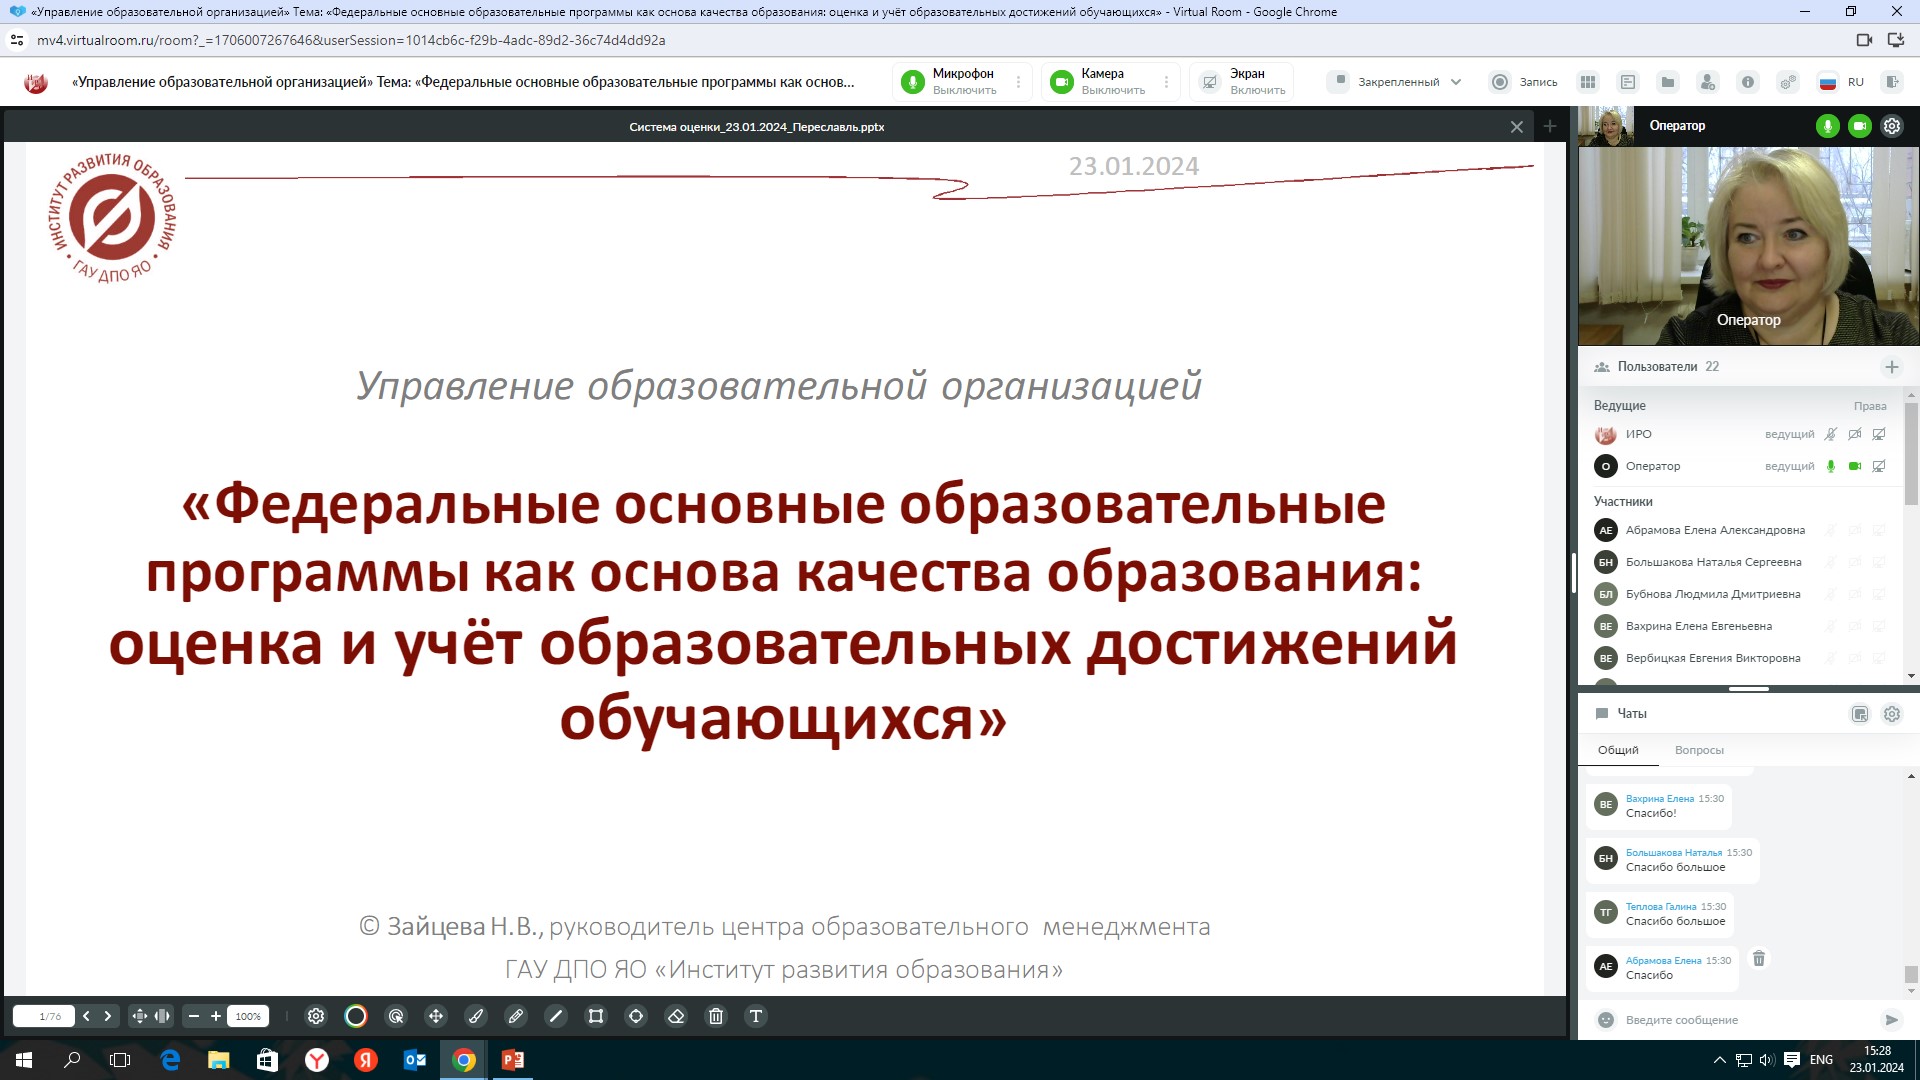Toggle microphone right for Оператор row
The height and width of the screenshot is (1080, 1920).
click(1831, 466)
